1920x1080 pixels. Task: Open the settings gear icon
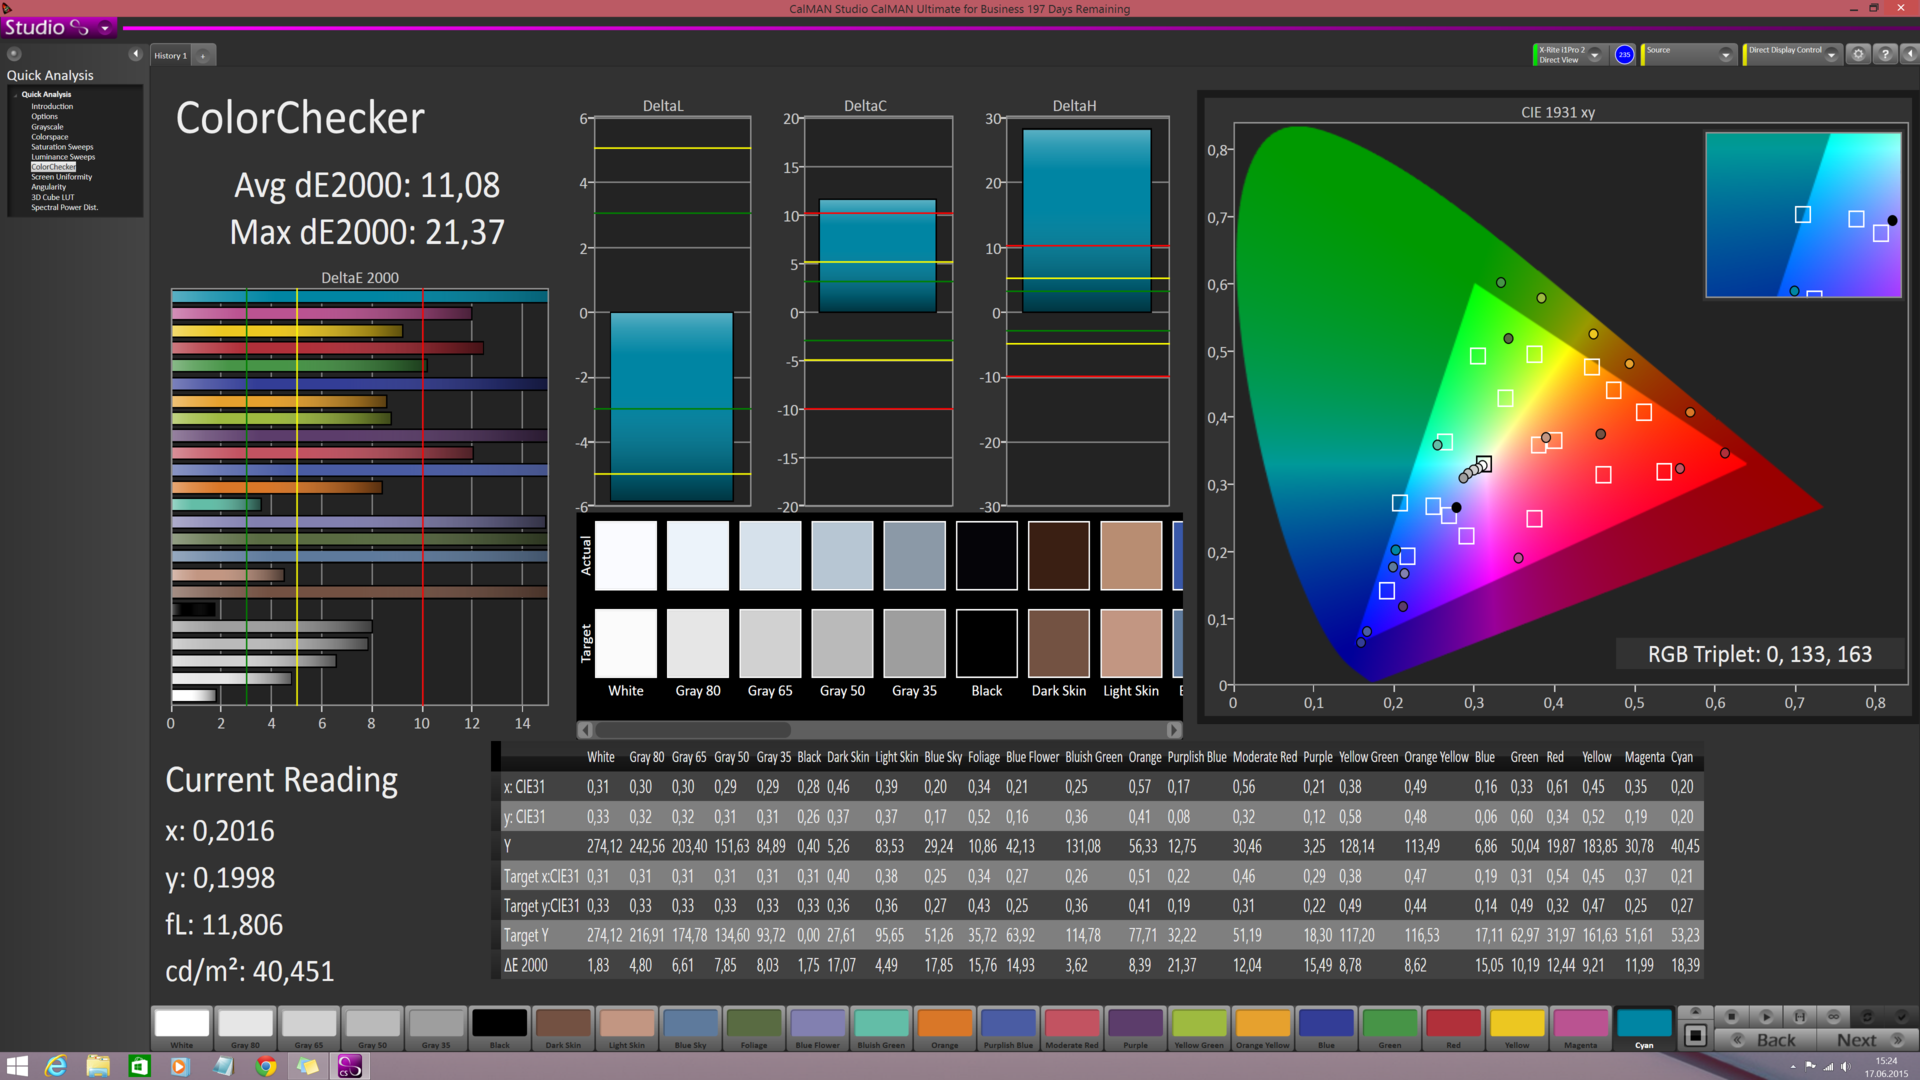1858,55
